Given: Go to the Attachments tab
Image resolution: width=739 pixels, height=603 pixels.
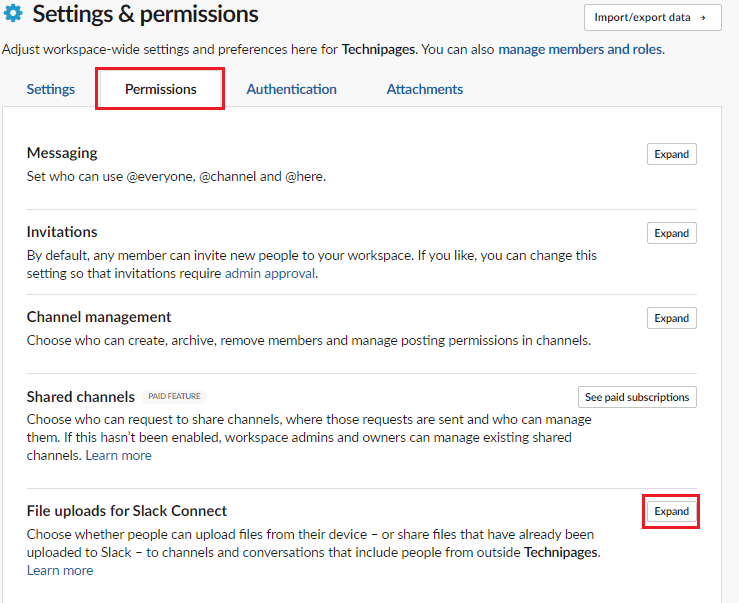Looking at the screenshot, I should (x=425, y=89).
